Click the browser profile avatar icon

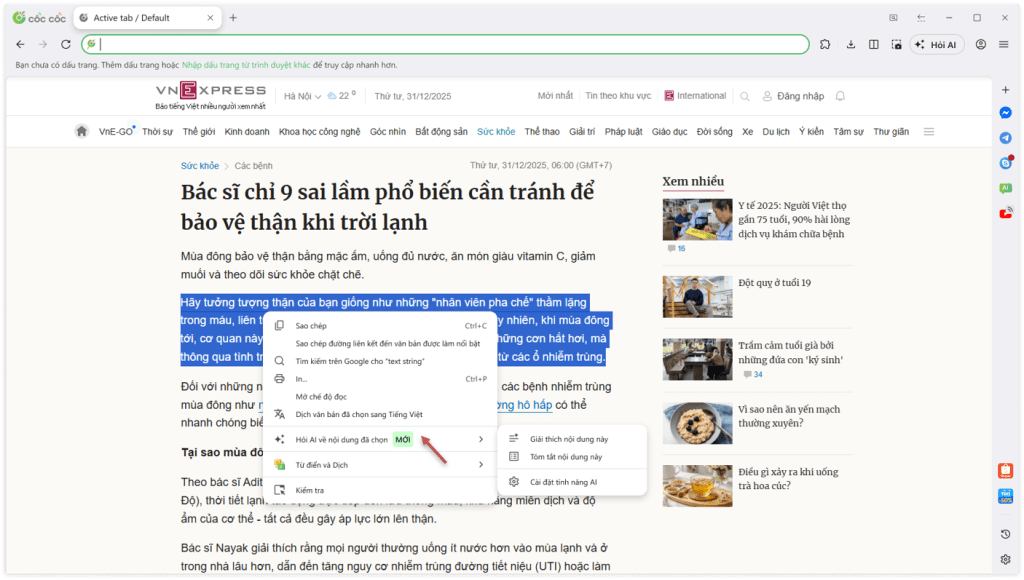point(981,45)
